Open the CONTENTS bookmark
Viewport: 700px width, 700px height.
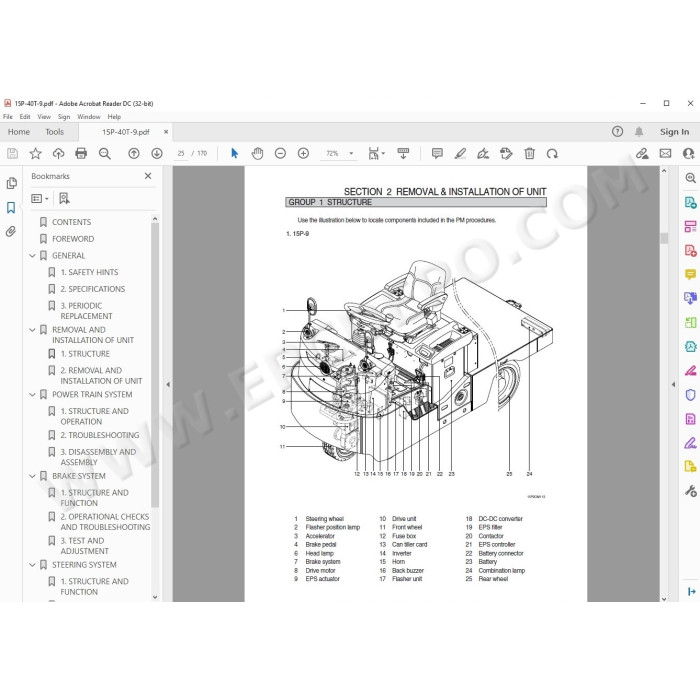[71, 222]
